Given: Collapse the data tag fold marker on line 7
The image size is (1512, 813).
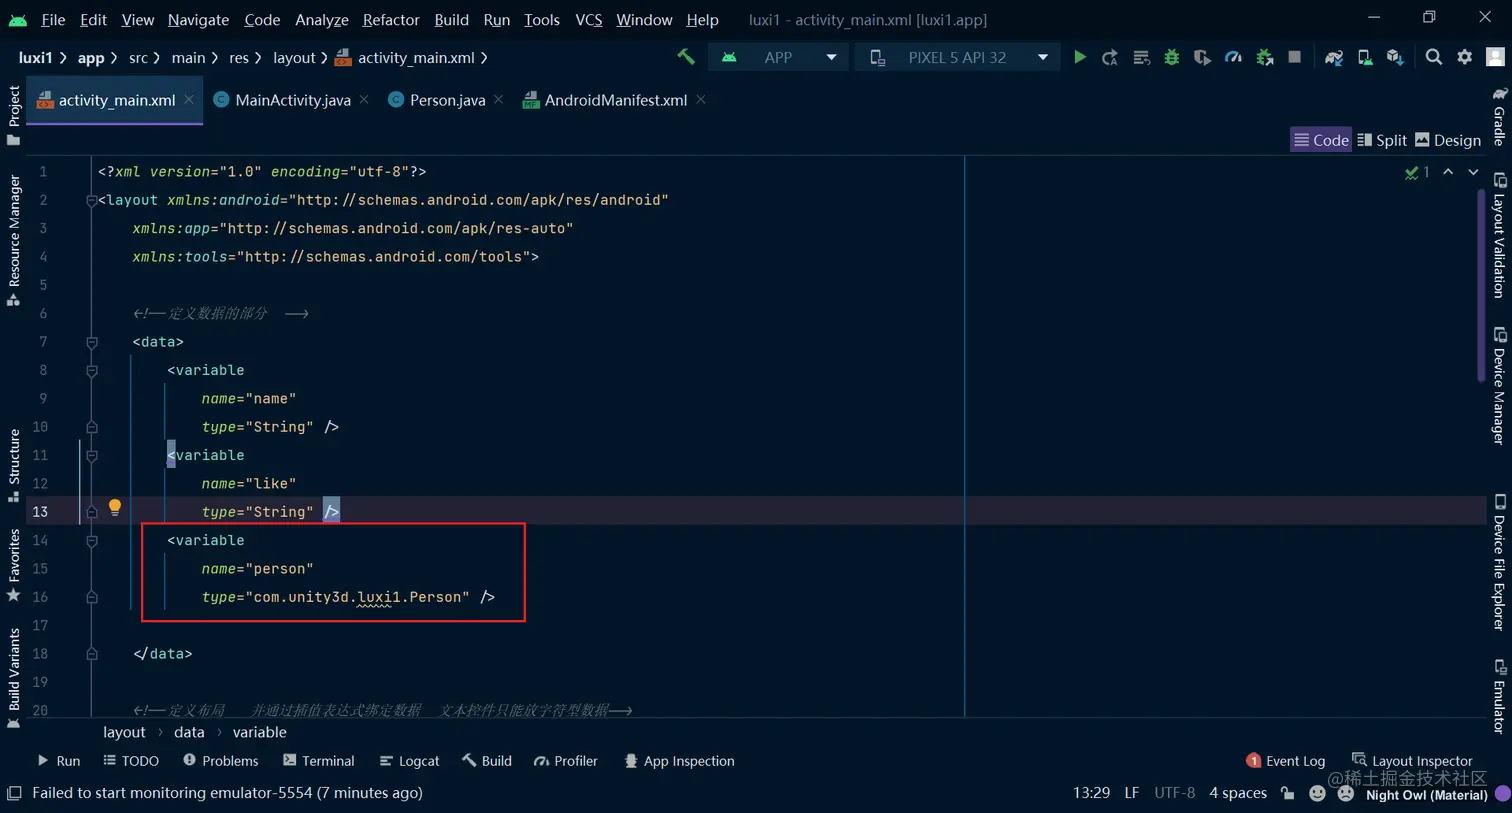Looking at the screenshot, I should pos(92,342).
